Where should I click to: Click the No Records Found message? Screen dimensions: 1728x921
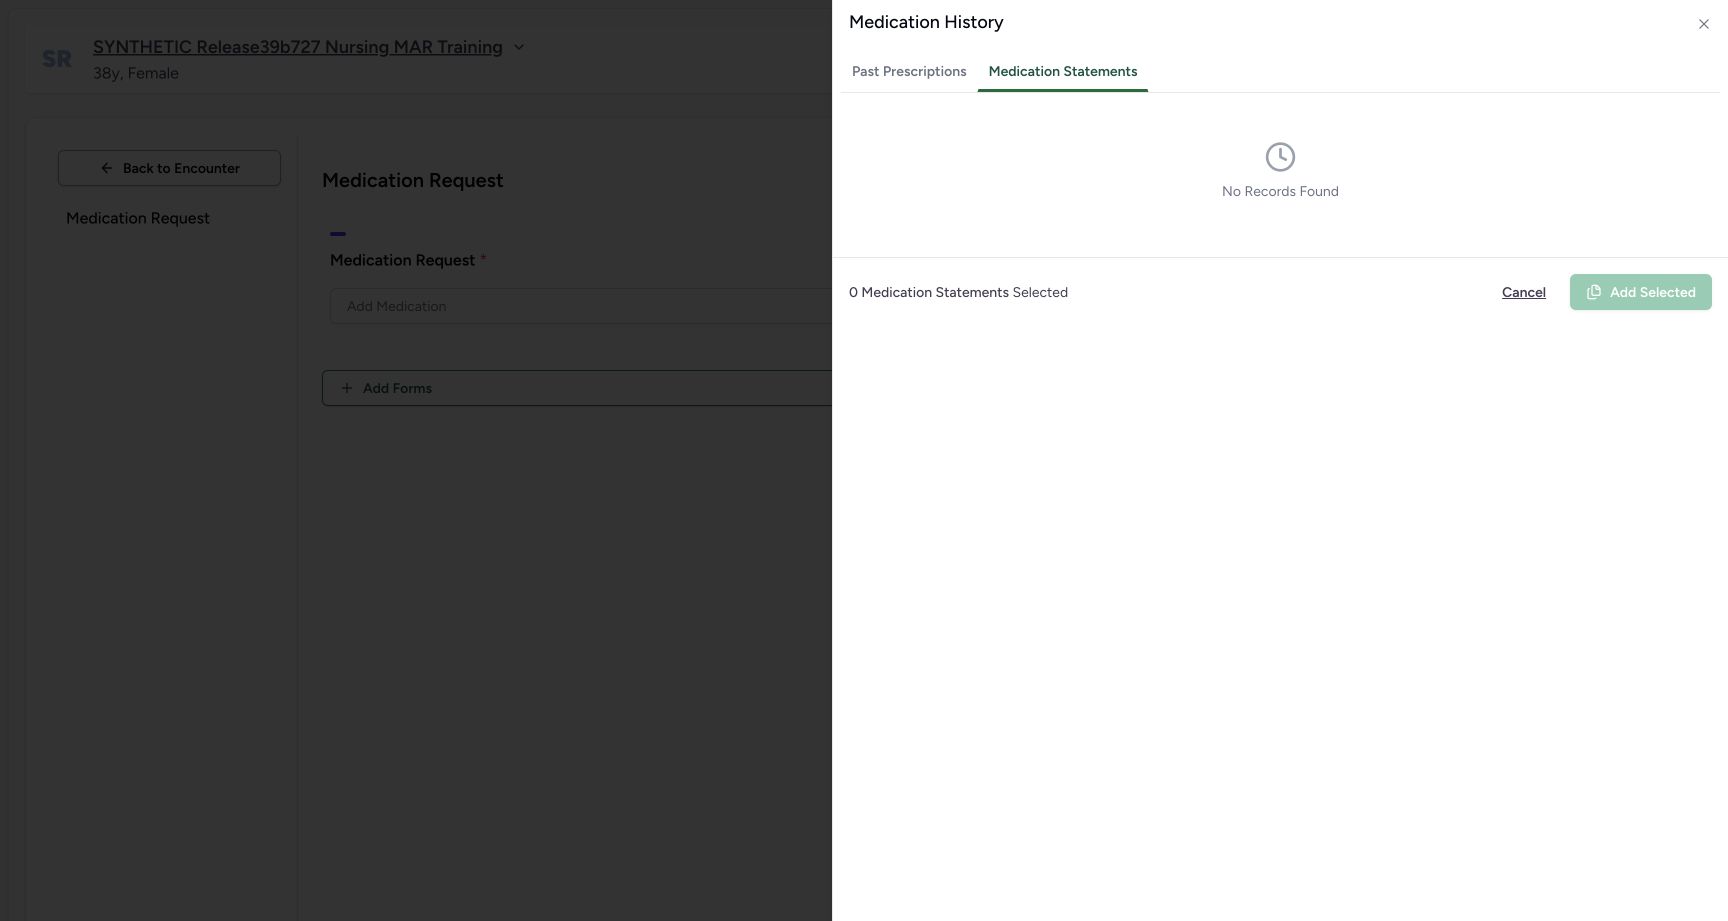pyautogui.click(x=1280, y=191)
